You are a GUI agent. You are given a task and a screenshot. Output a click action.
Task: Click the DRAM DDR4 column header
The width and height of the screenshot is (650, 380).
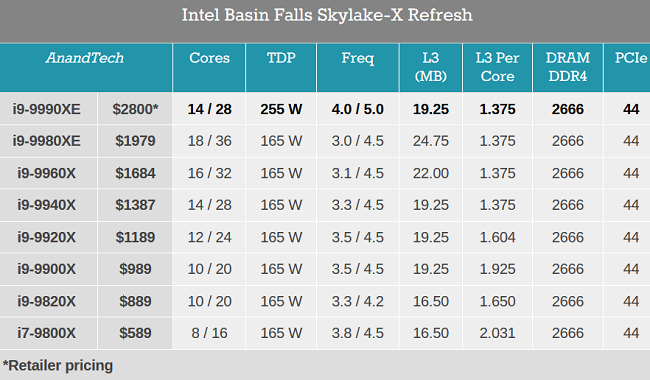[568, 67]
